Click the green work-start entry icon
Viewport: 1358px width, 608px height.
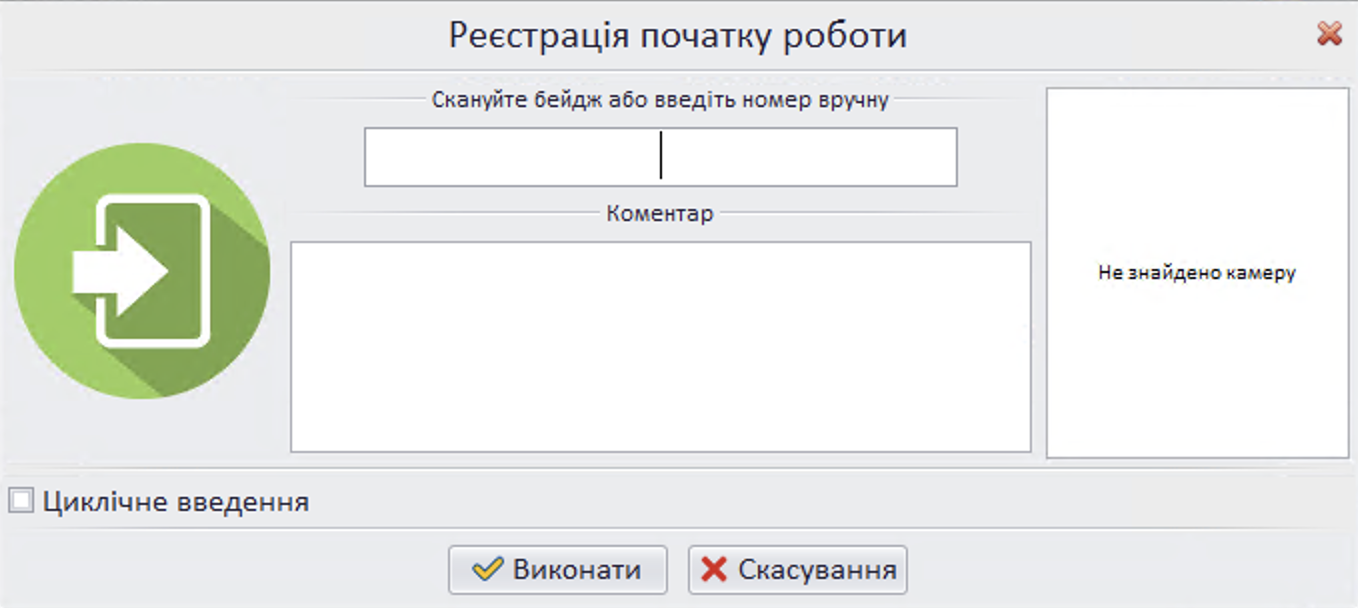(142, 271)
